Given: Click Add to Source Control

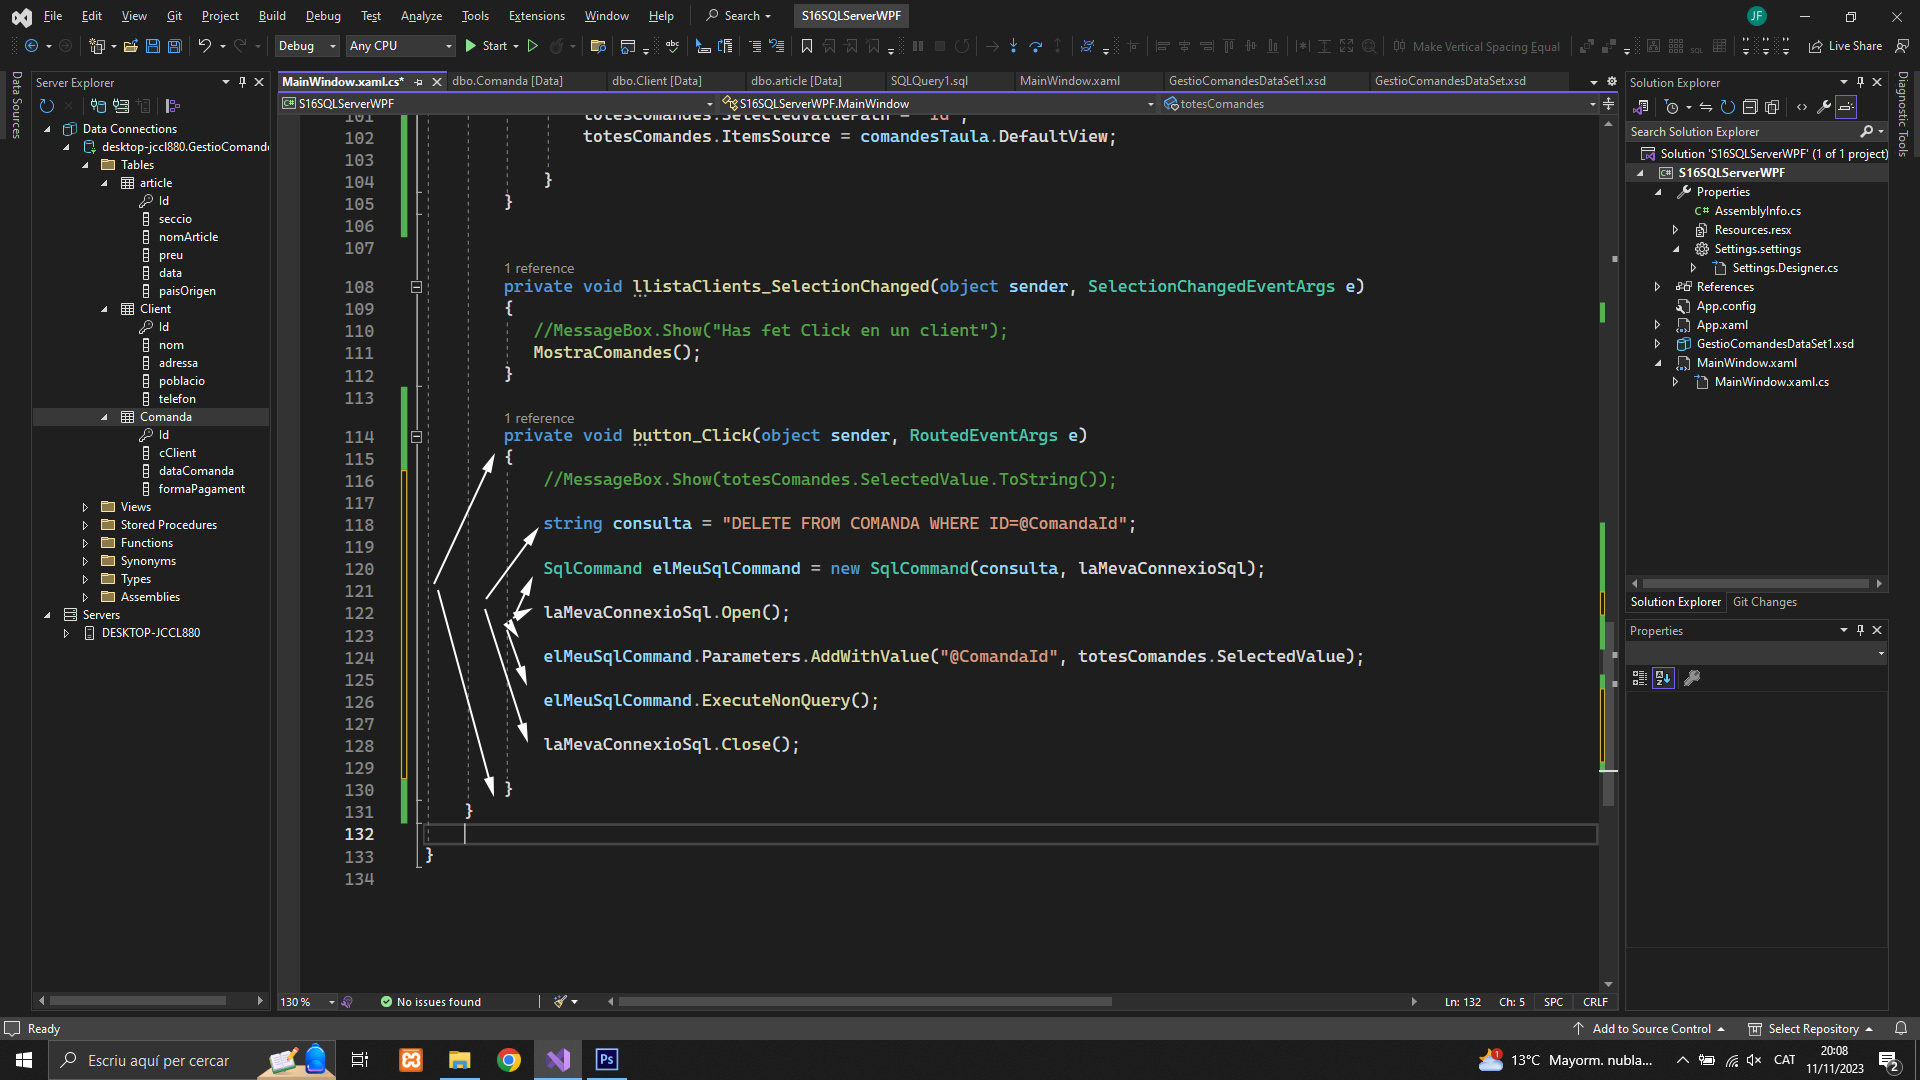Looking at the screenshot, I should click(1651, 1029).
